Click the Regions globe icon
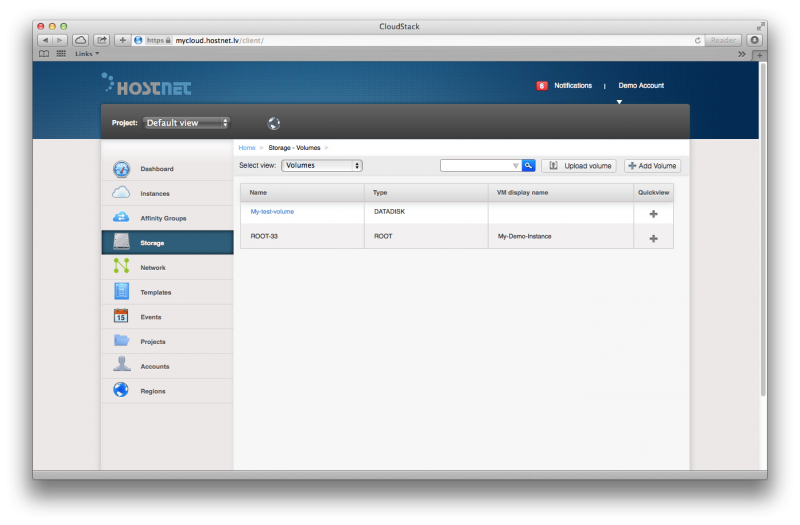Image resolution: width=800 pixels, height=525 pixels. 121,390
